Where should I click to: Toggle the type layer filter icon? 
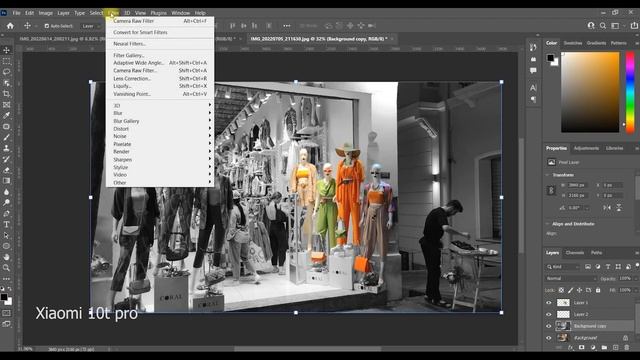tap(608, 267)
